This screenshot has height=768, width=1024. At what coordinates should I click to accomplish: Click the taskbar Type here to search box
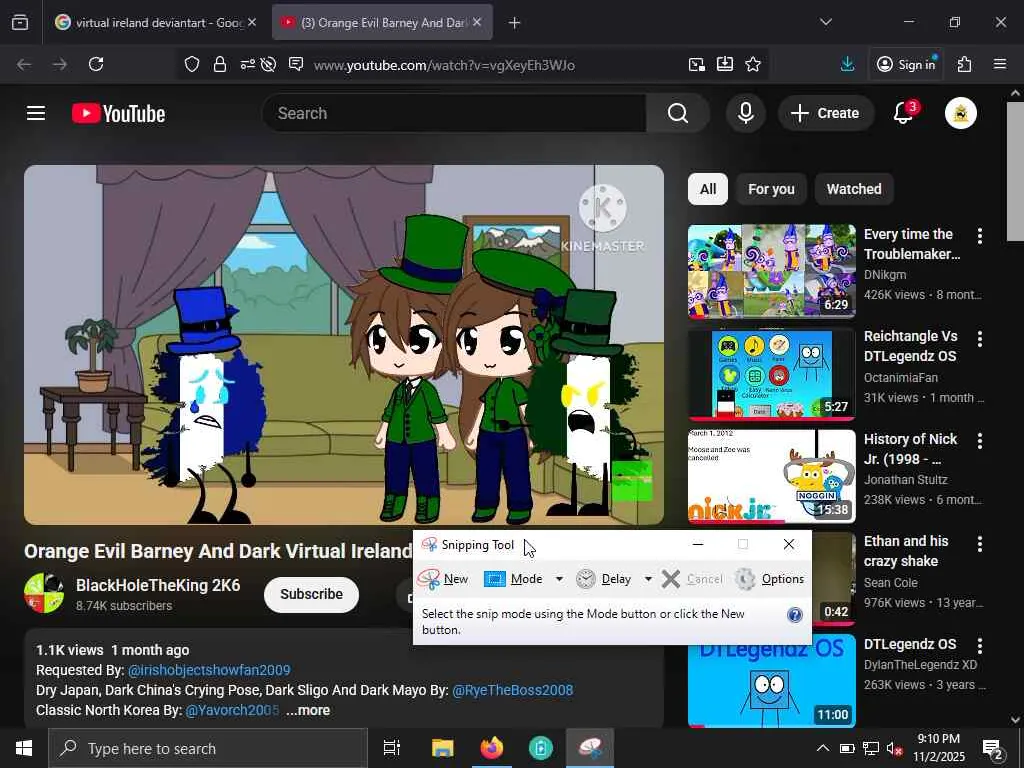(208, 748)
